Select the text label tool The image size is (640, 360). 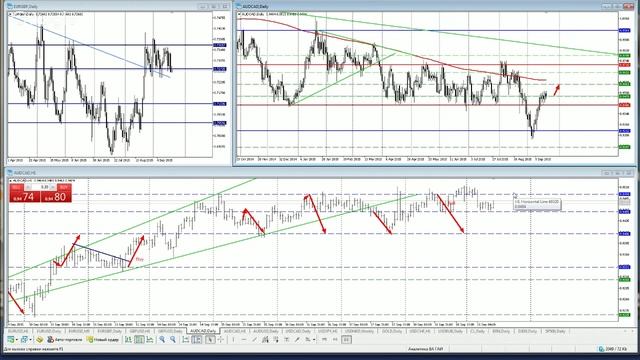click(x=297, y=340)
